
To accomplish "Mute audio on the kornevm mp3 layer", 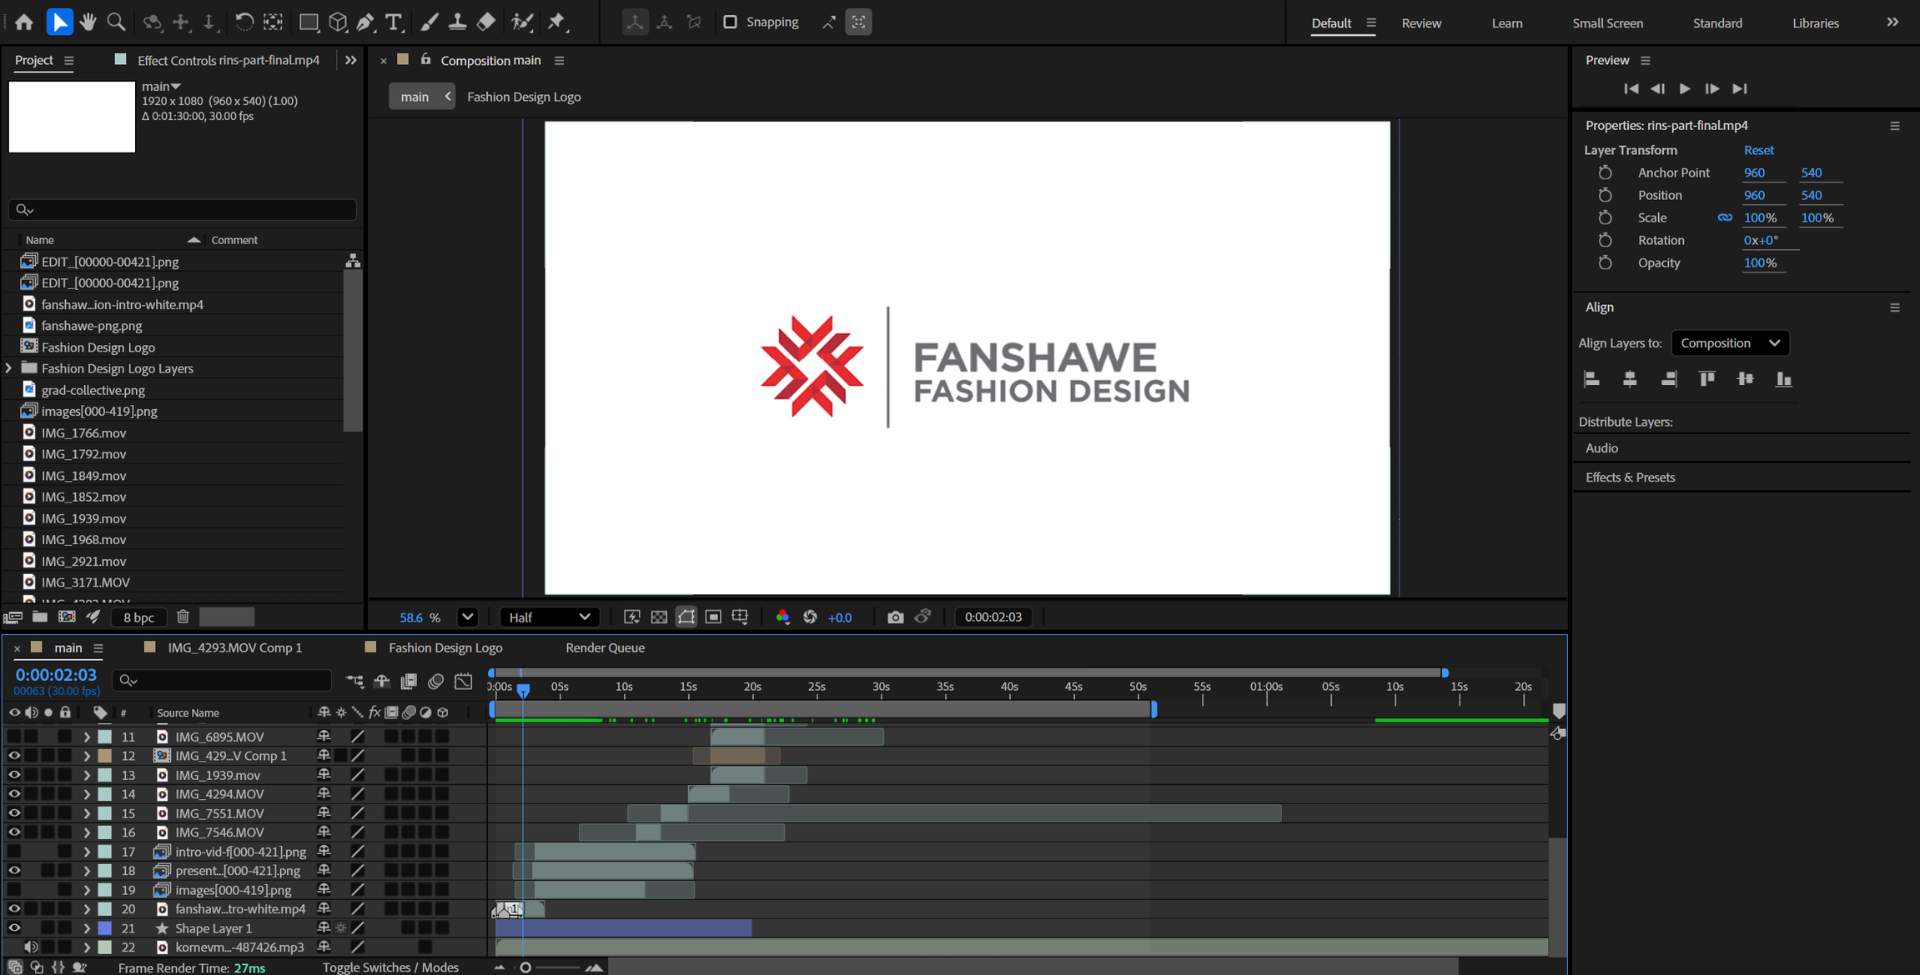I will (31, 947).
